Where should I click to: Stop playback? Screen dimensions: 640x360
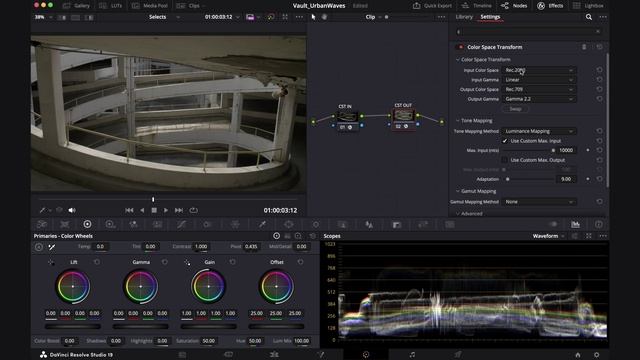point(154,210)
